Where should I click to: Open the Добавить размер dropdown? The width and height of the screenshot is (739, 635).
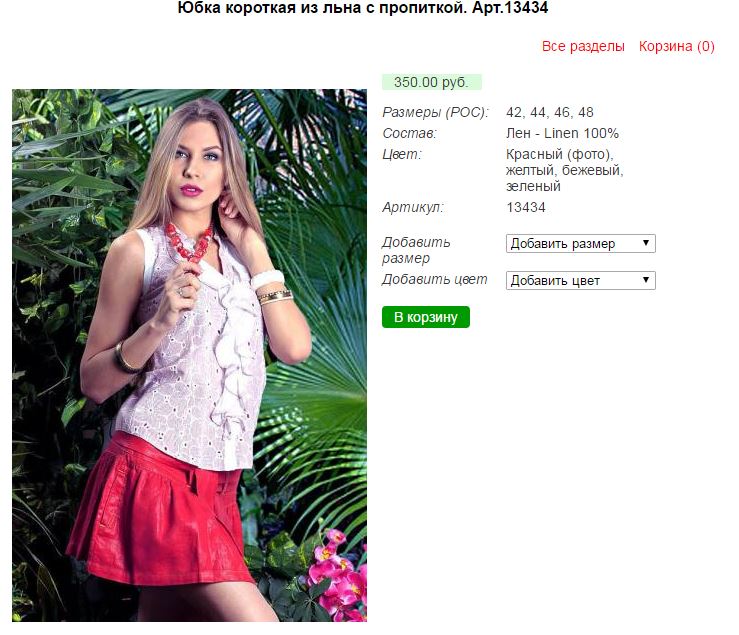(581, 244)
